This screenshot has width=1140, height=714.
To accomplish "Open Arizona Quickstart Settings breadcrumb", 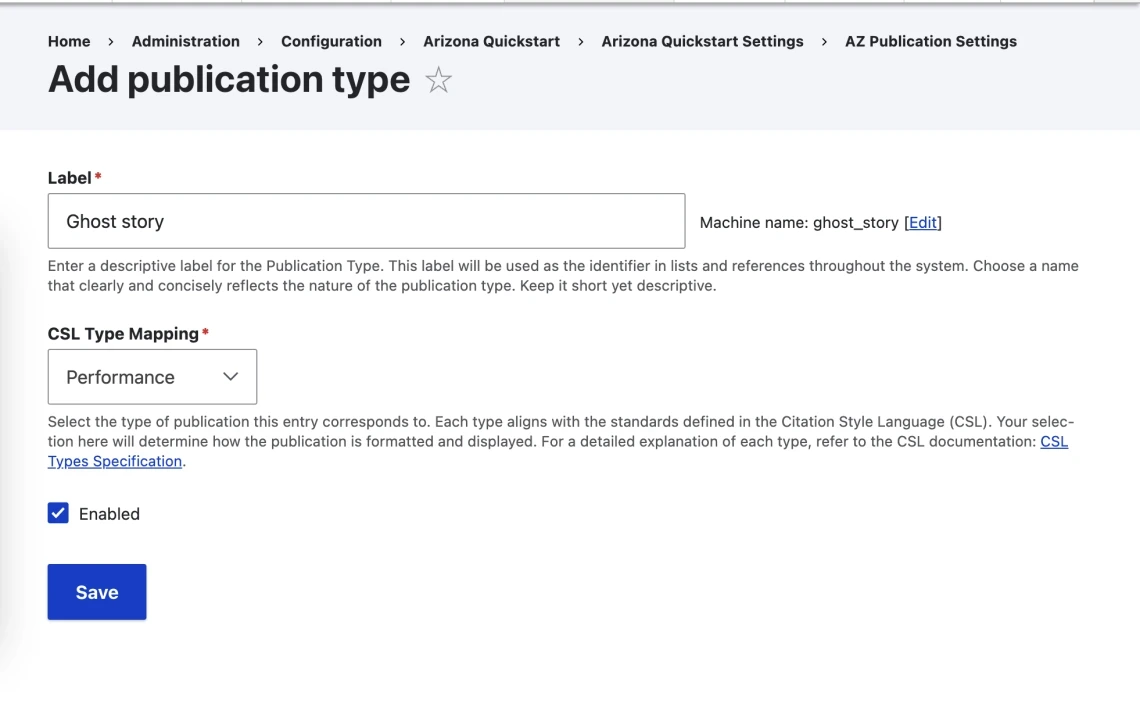I will pos(702,41).
